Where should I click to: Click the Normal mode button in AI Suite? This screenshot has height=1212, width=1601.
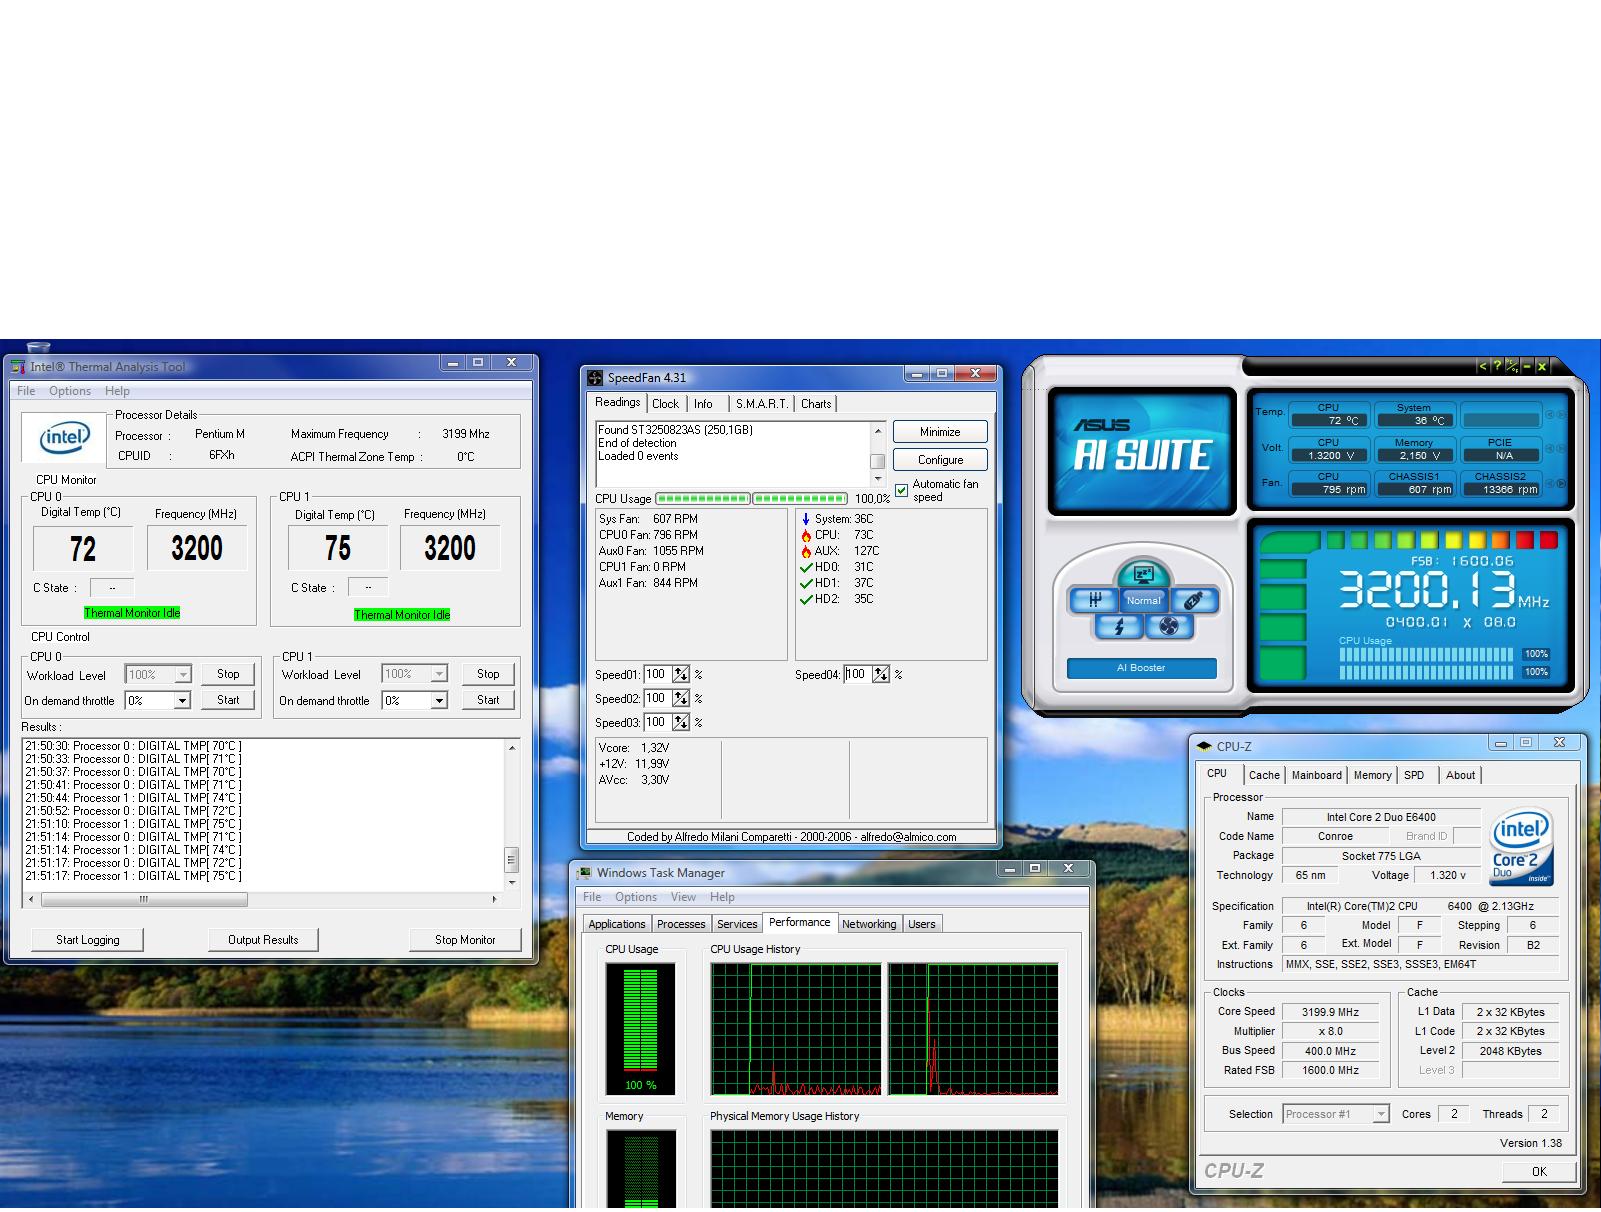coord(1143,600)
